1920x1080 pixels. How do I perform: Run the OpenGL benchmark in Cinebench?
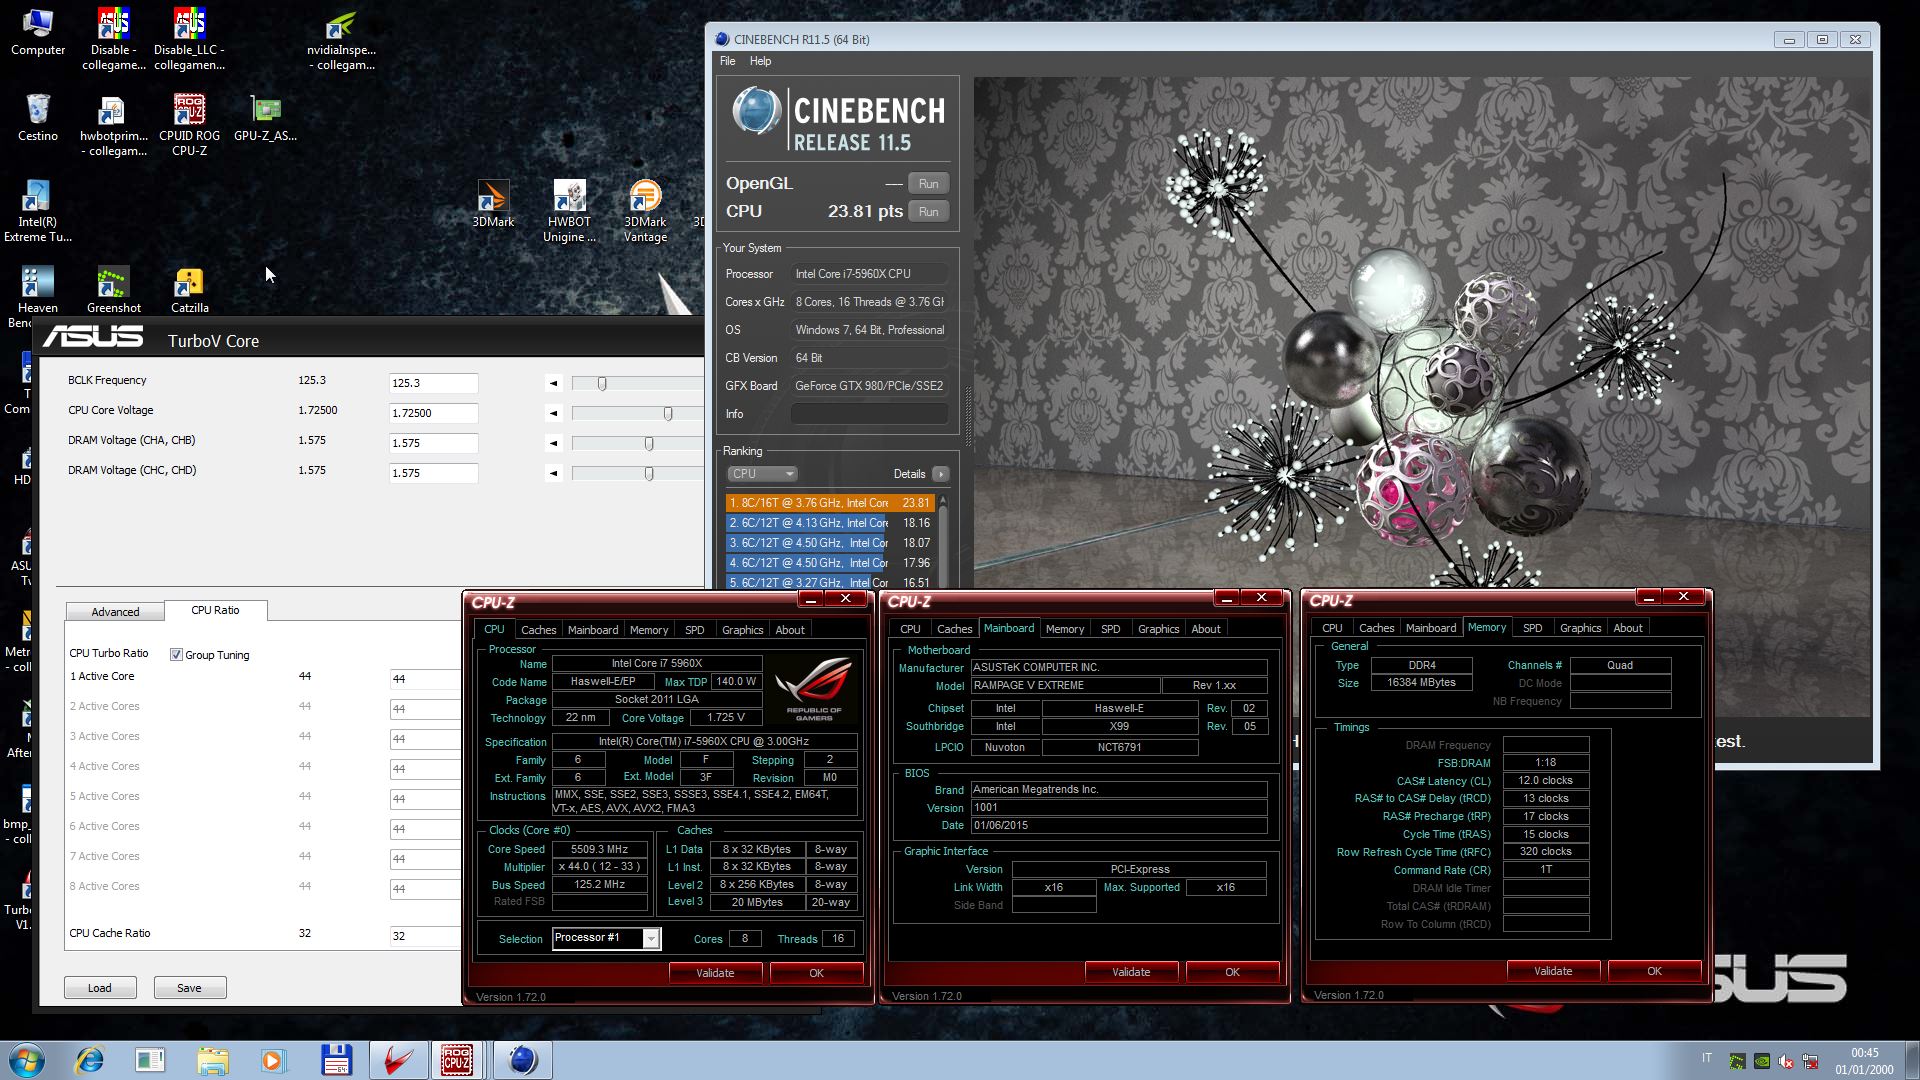click(928, 184)
